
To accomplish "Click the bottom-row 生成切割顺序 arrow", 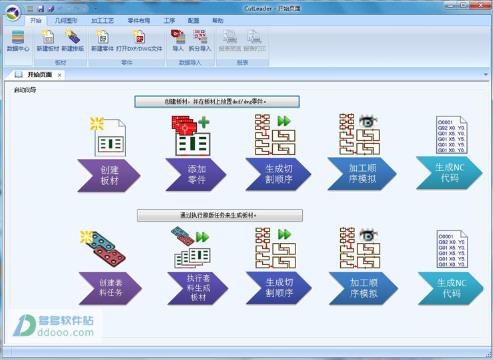I will pos(279,288).
